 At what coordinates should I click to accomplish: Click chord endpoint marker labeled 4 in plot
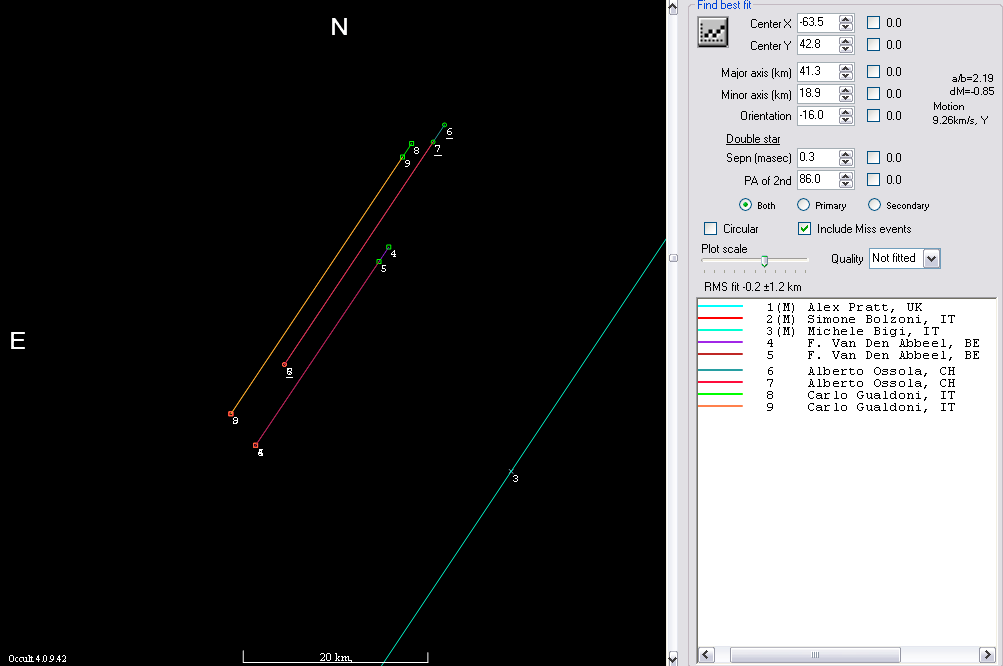[x=388, y=247]
